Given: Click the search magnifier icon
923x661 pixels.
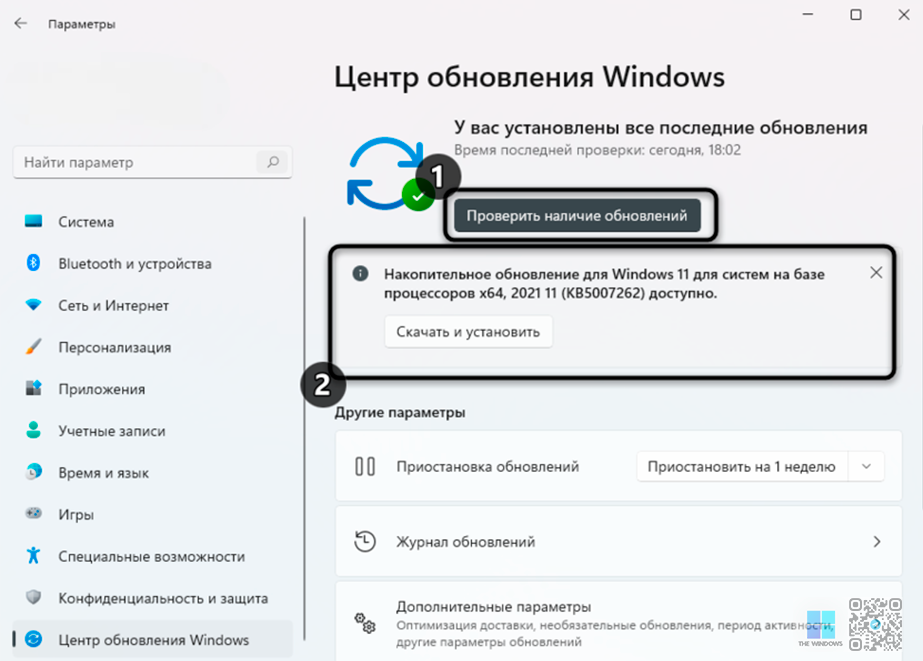Looking at the screenshot, I should 273,162.
